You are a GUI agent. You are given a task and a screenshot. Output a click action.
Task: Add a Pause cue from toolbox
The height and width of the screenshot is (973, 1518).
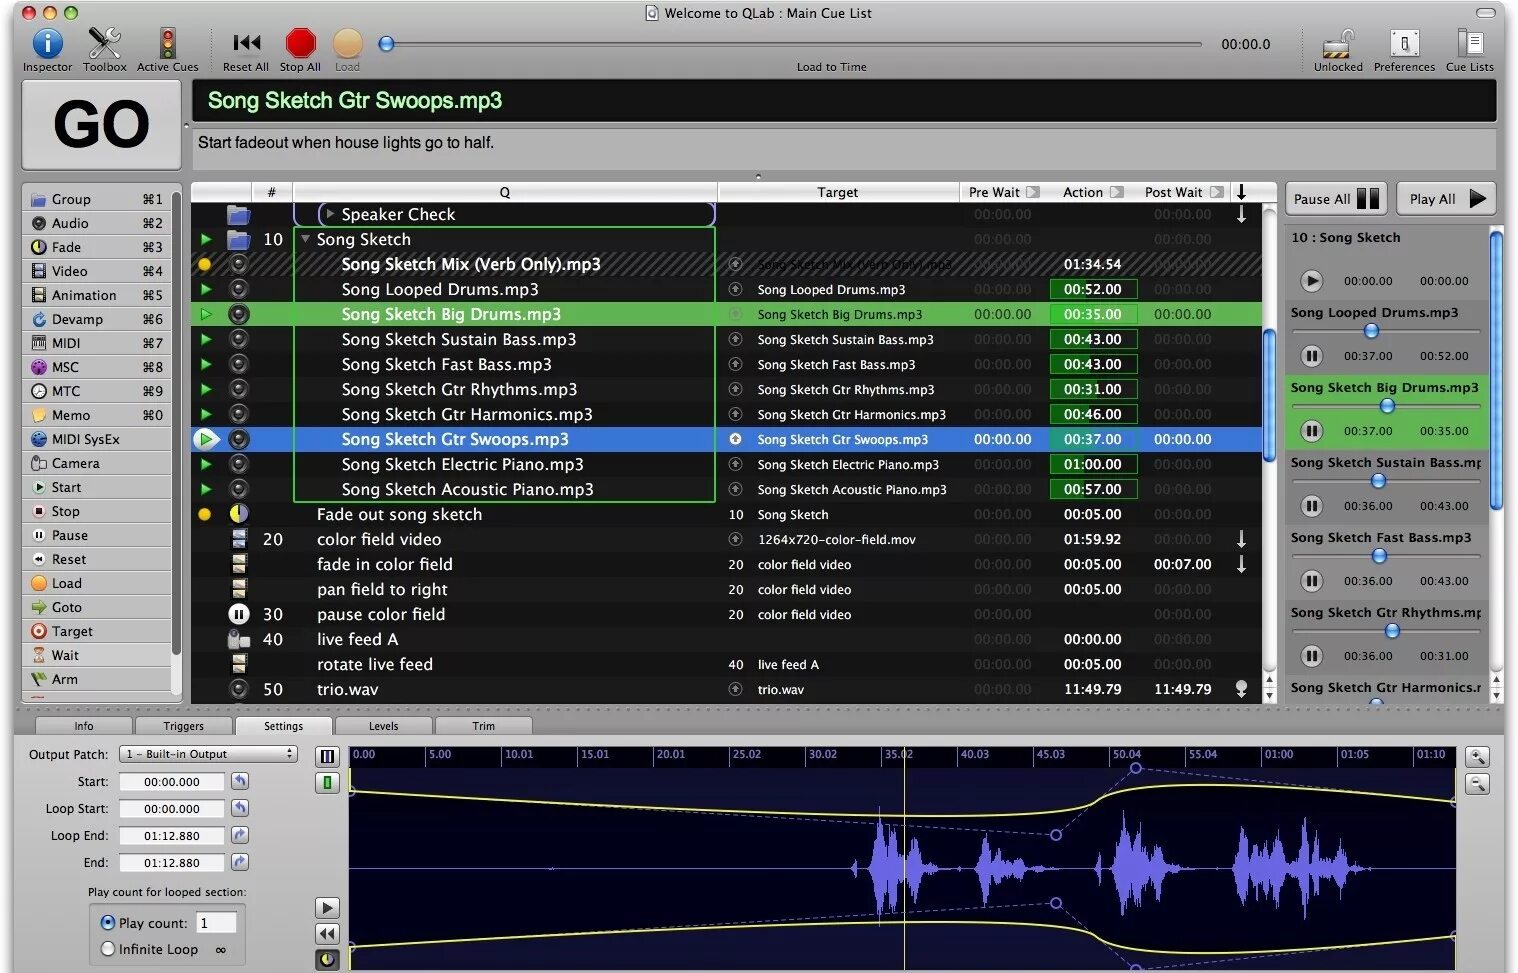click(97, 535)
